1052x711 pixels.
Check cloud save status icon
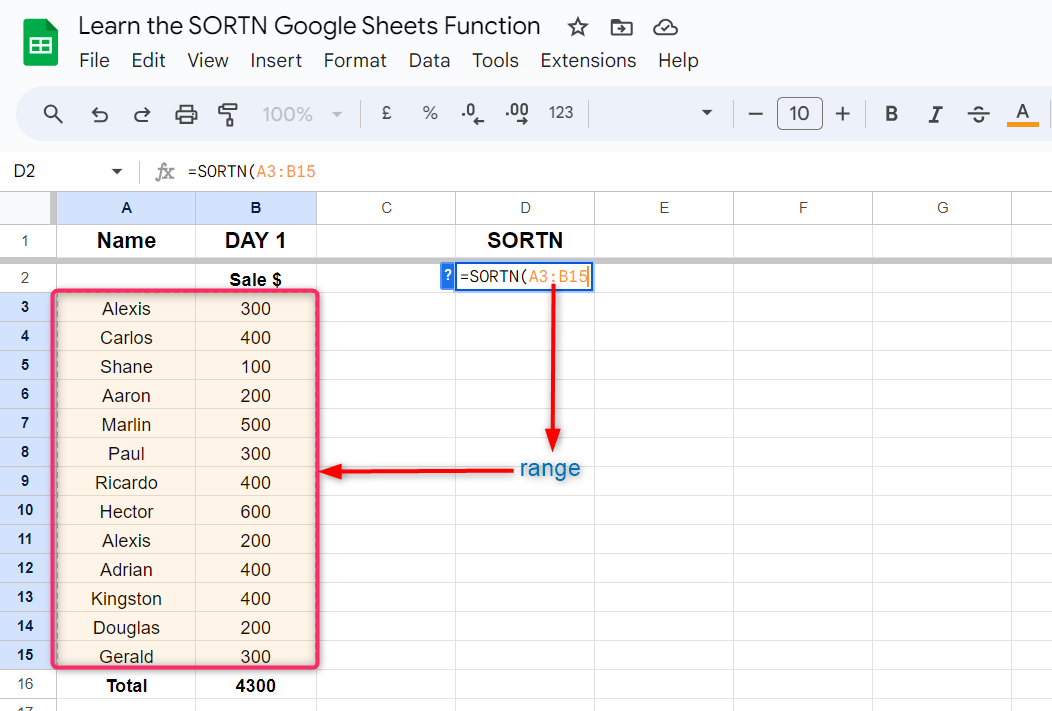(x=665, y=28)
